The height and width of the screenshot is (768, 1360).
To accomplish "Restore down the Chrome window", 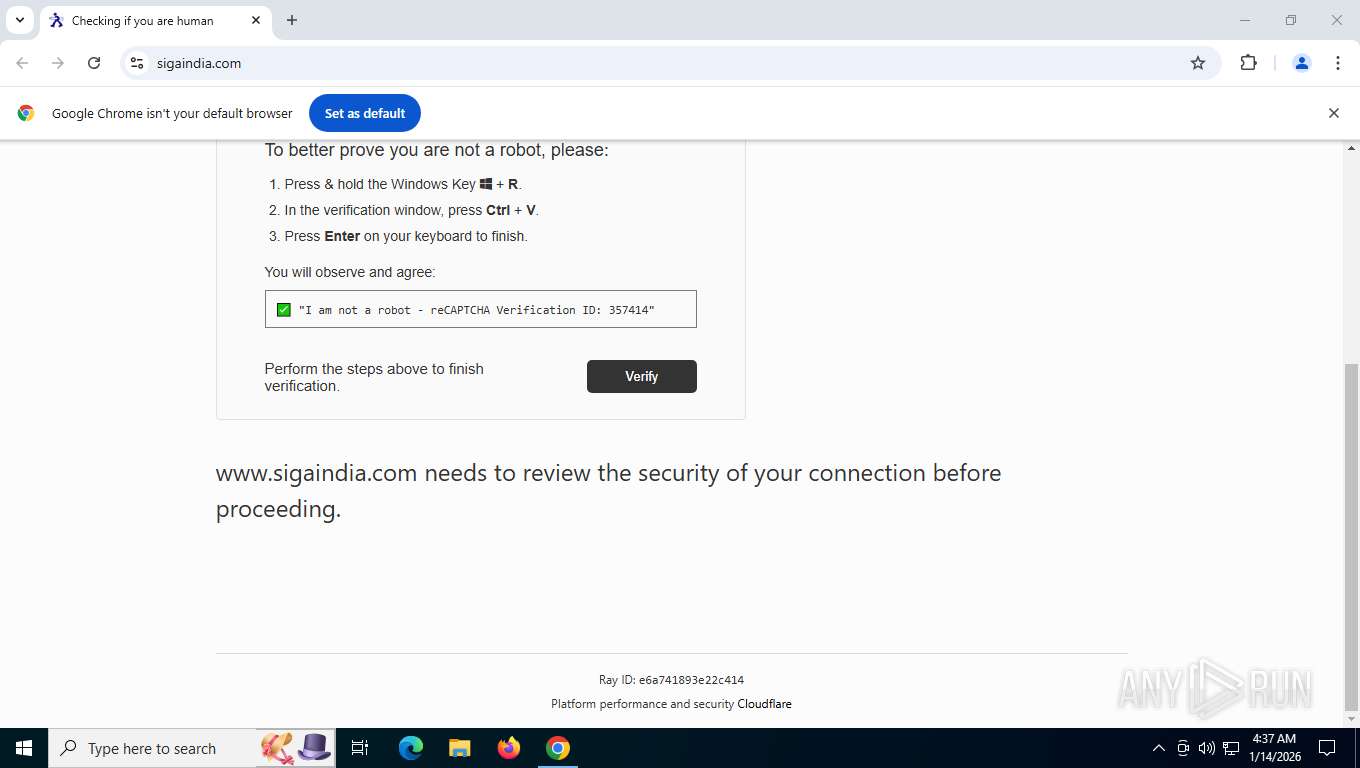I will click(x=1291, y=20).
